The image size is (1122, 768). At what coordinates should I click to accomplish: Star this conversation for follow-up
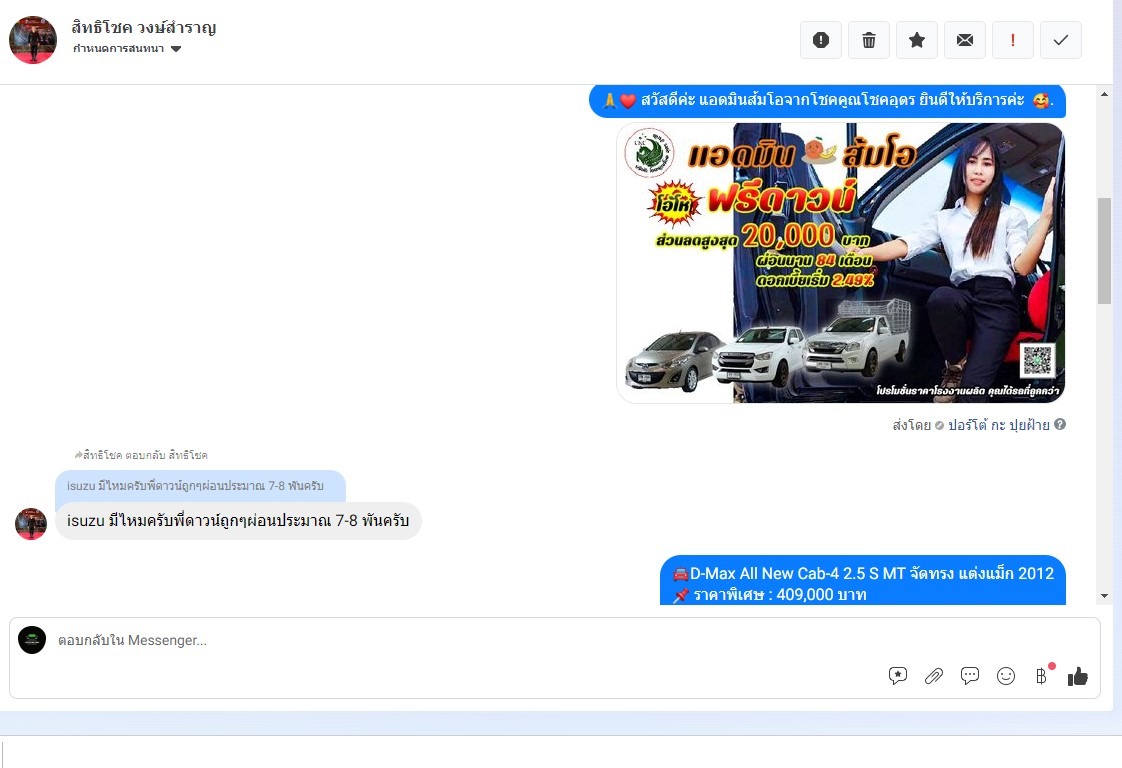917,40
